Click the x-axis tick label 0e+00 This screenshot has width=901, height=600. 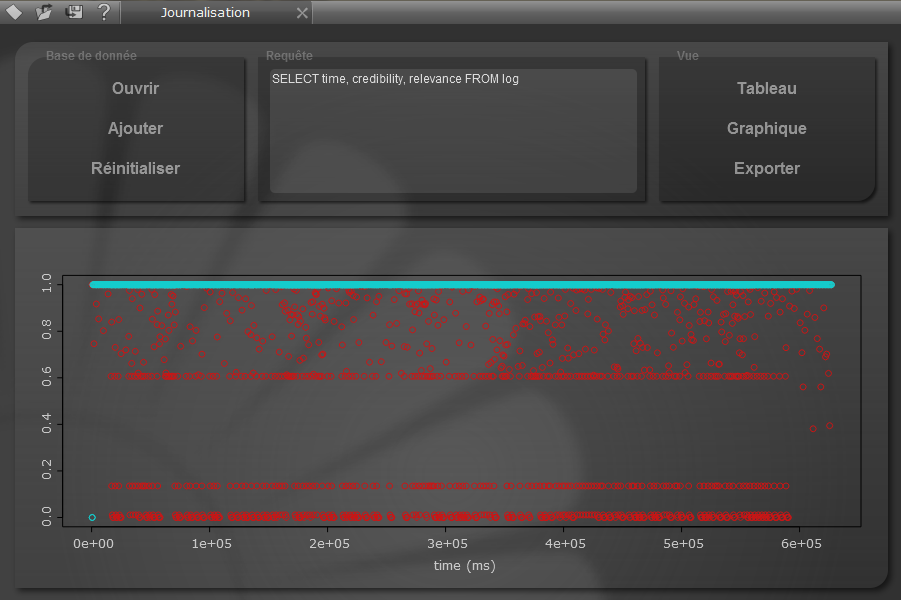[94, 544]
